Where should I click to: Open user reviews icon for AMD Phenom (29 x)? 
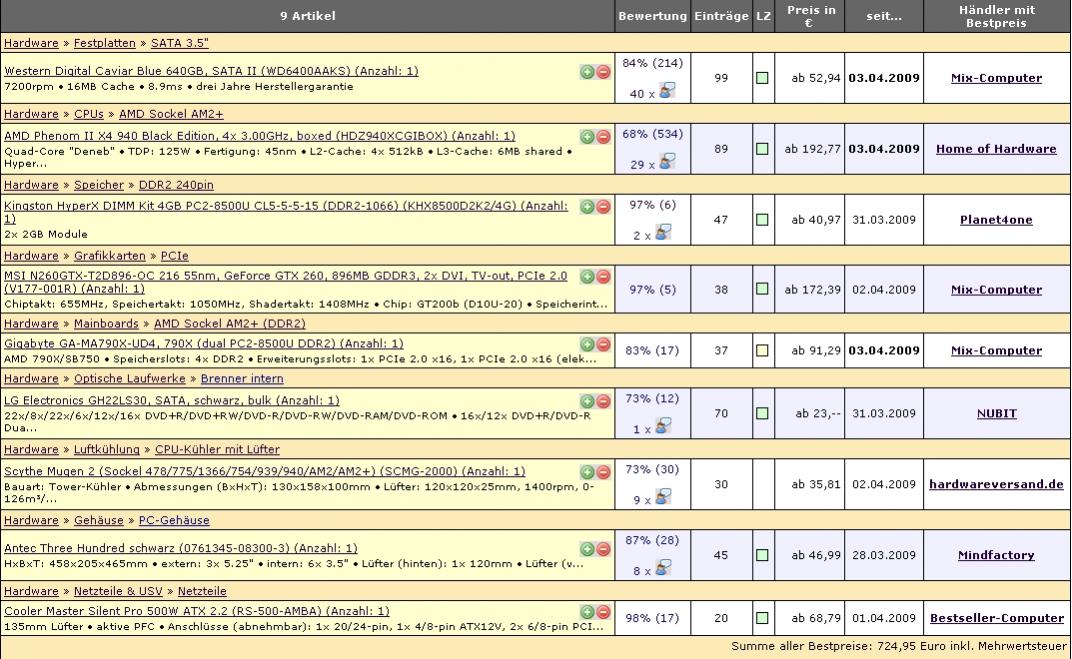point(667,162)
